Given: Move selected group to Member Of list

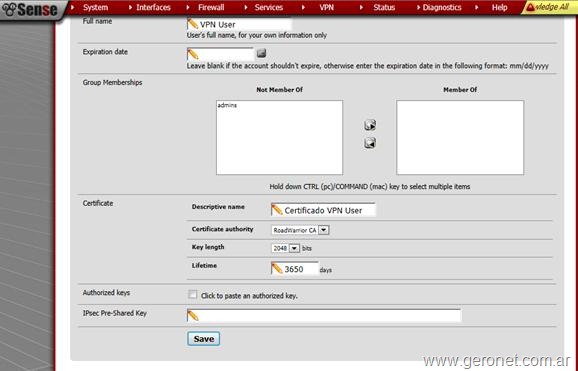Looking at the screenshot, I should [x=370, y=125].
